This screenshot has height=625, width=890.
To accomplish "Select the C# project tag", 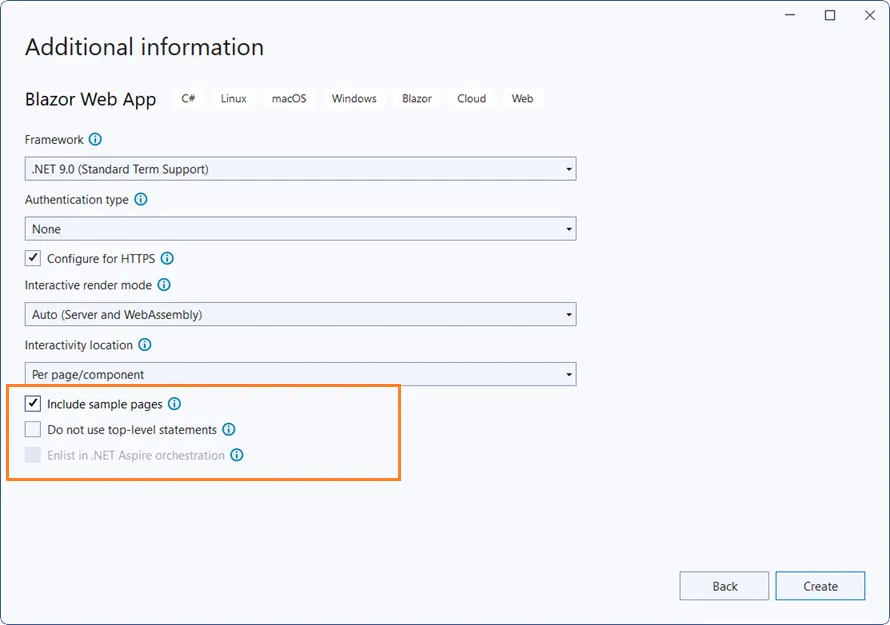I will (x=188, y=98).
